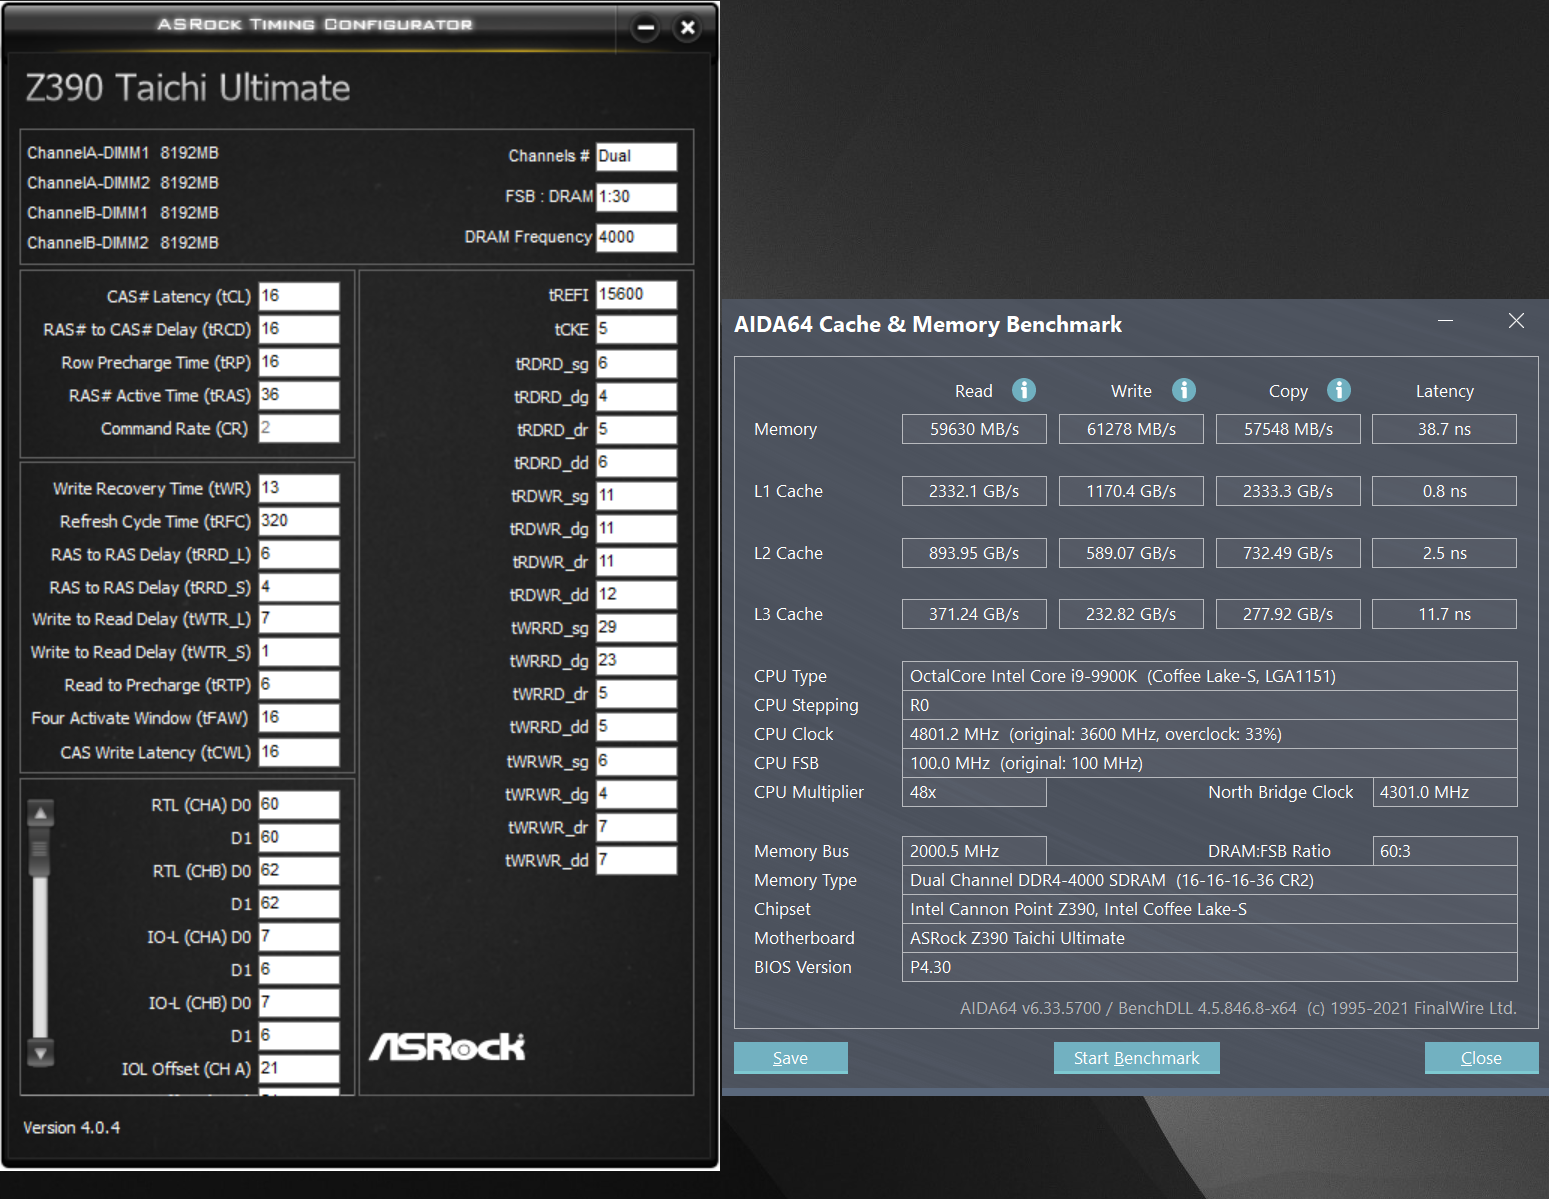
Task: Minimize the ASRock Timing Configurator window
Action: click(646, 28)
